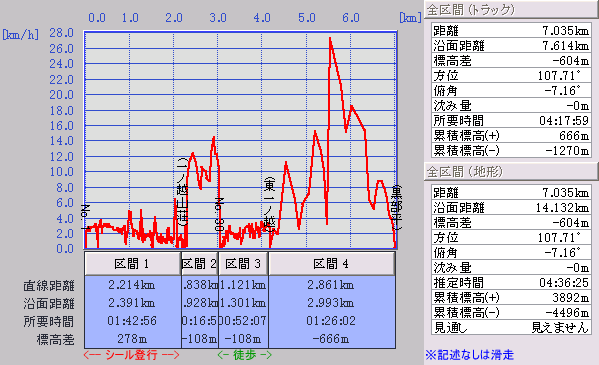Click the 2.391km surface distance of section 1
Image resolution: width=599 pixels, height=365 pixels.
pos(132,303)
